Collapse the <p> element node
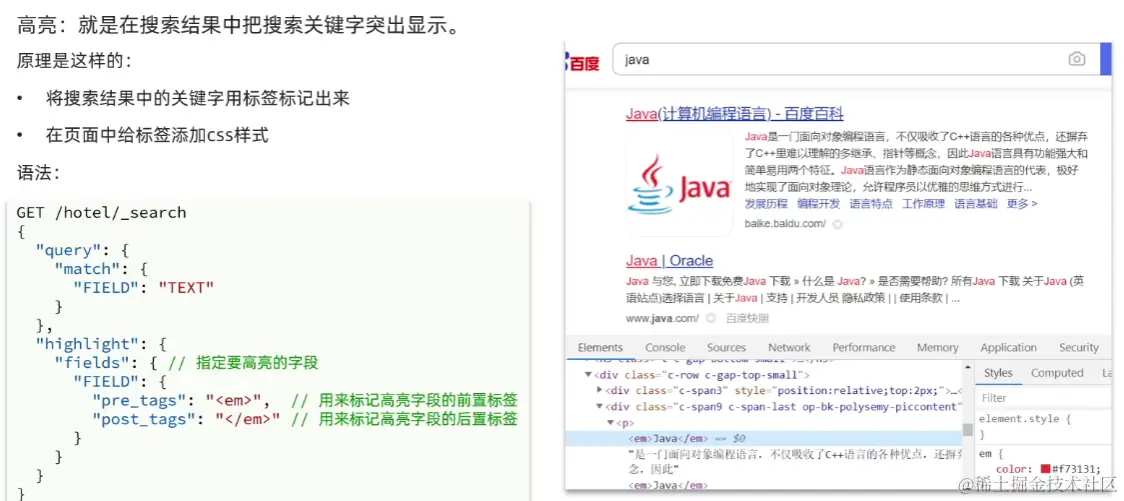The height and width of the screenshot is (501, 1124). [x=610, y=423]
